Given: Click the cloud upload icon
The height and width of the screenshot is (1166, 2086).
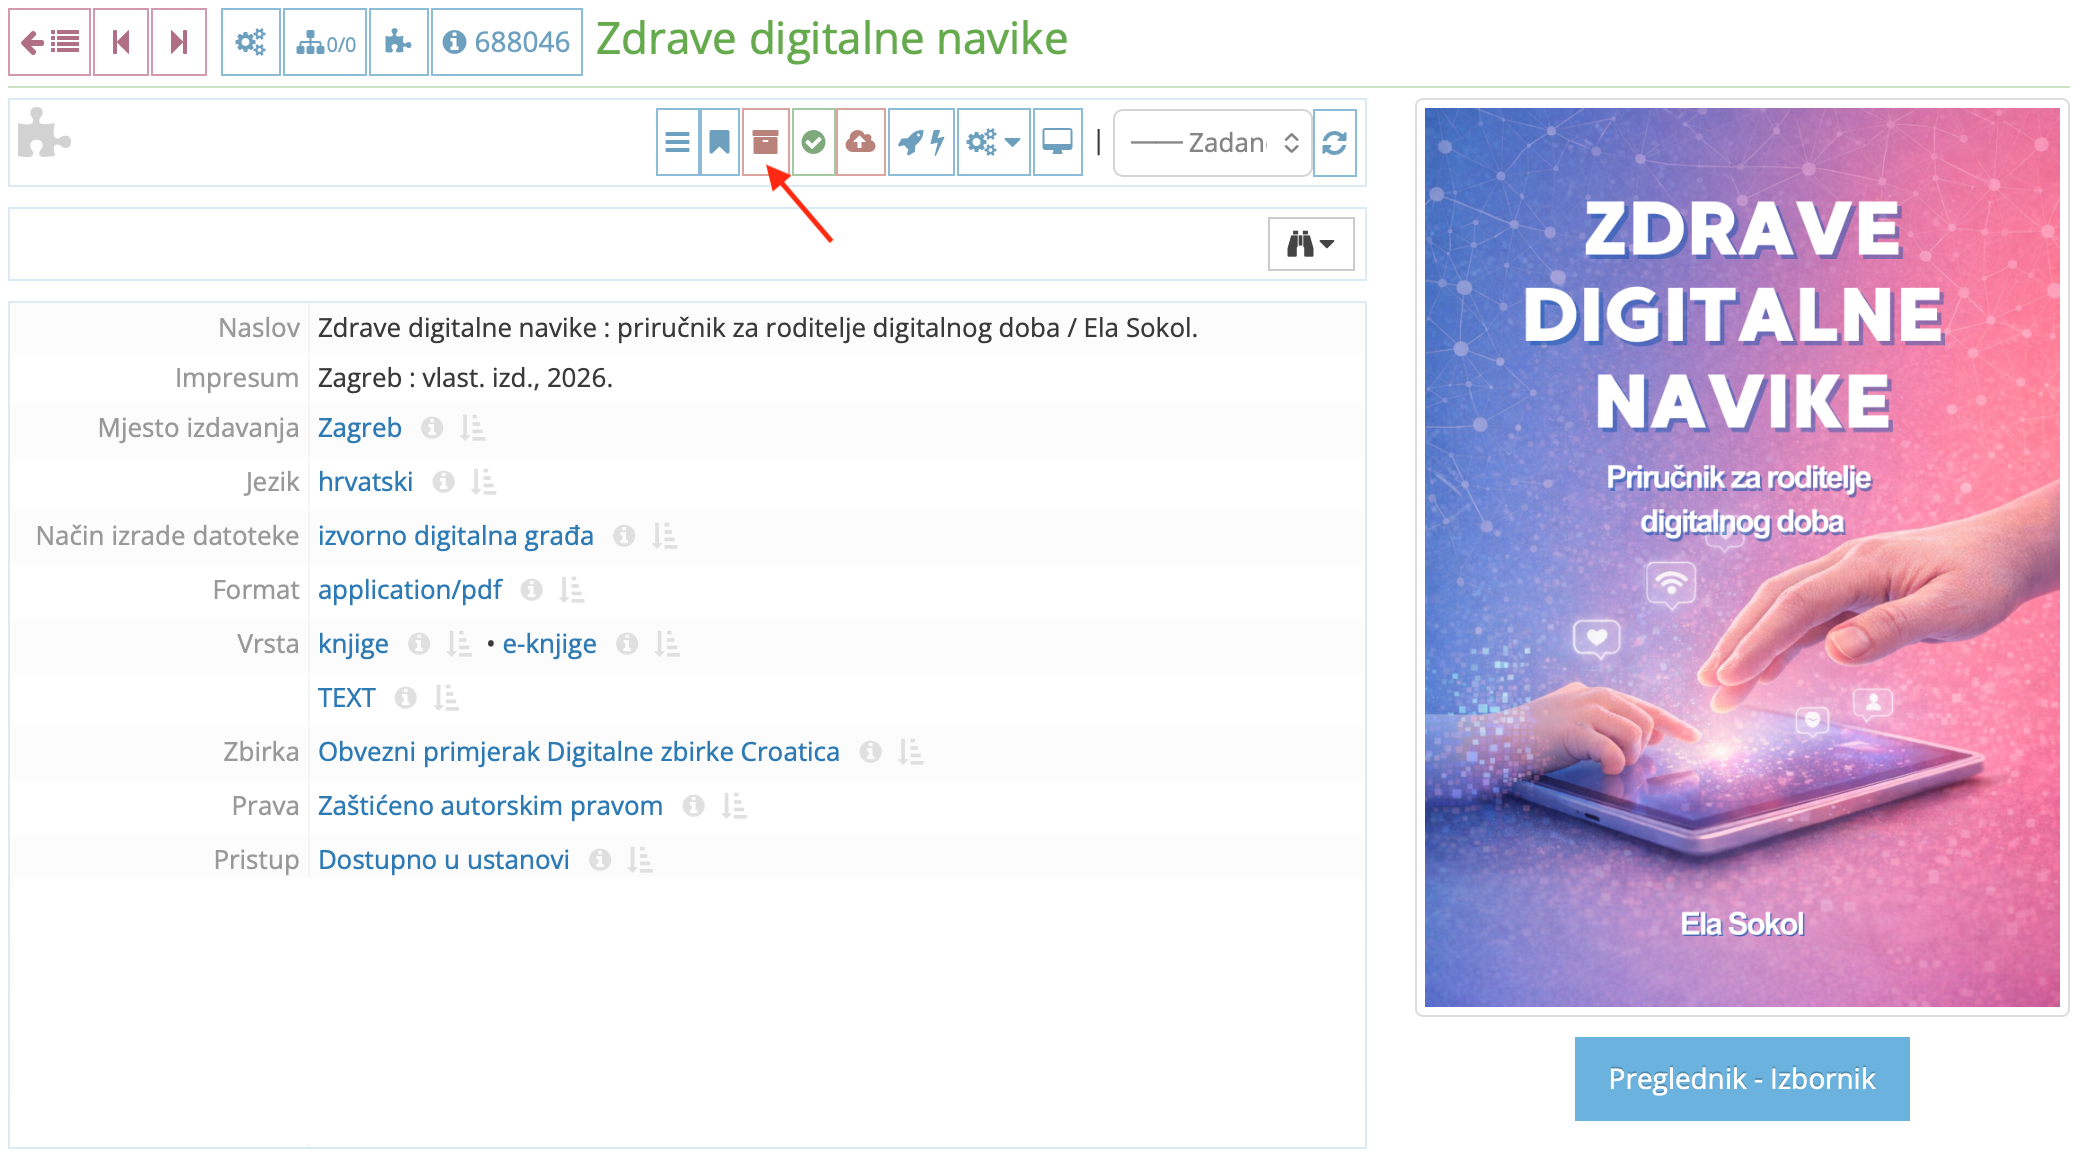Looking at the screenshot, I should pos(860,143).
